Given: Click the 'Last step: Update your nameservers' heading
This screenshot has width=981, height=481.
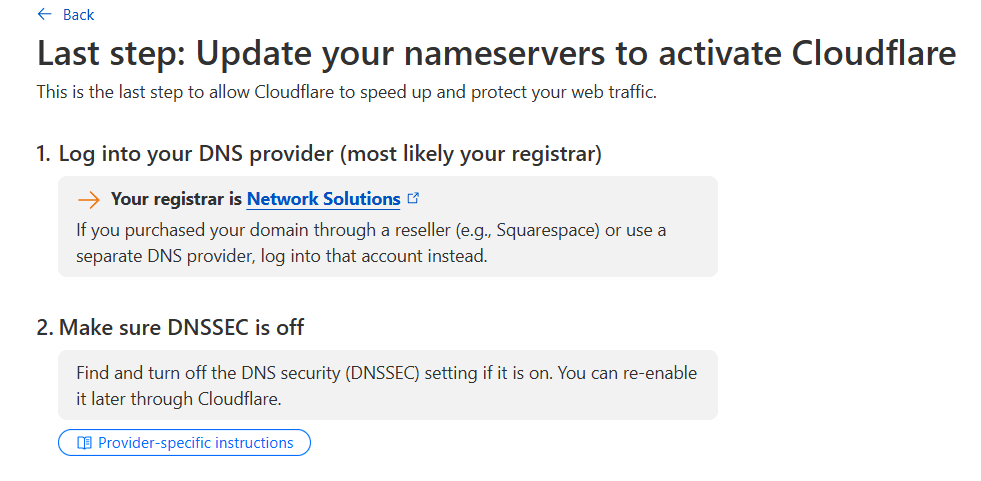Looking at the screenshot, I should tap(497, 53).
